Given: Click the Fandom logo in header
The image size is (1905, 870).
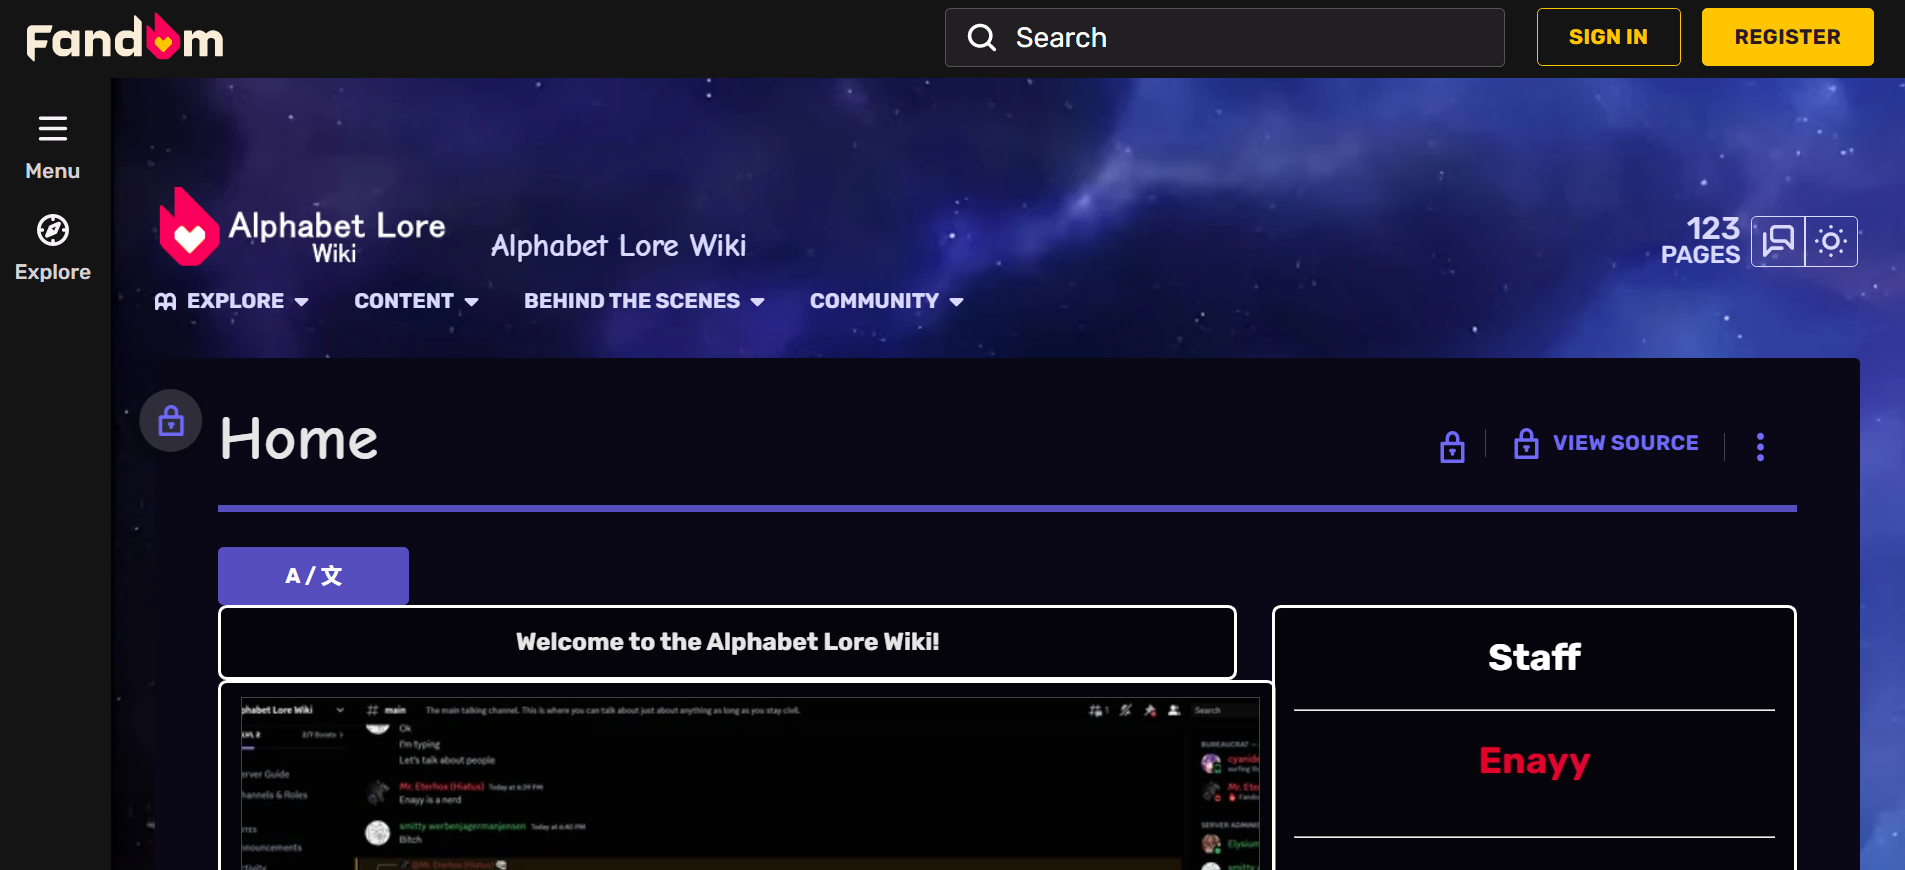Looking at the screenshot, I should click(125, 39).
